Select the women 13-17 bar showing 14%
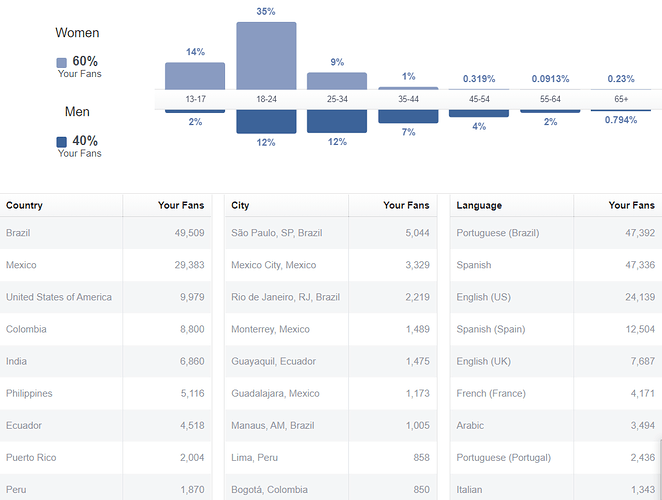This screenshot has height=500, width=662. pos(195,76)
